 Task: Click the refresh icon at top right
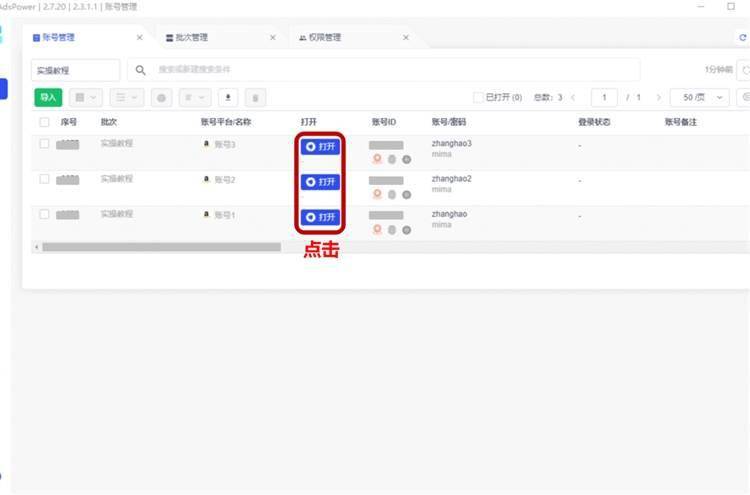pyautogui.click(x=742, y=38)
